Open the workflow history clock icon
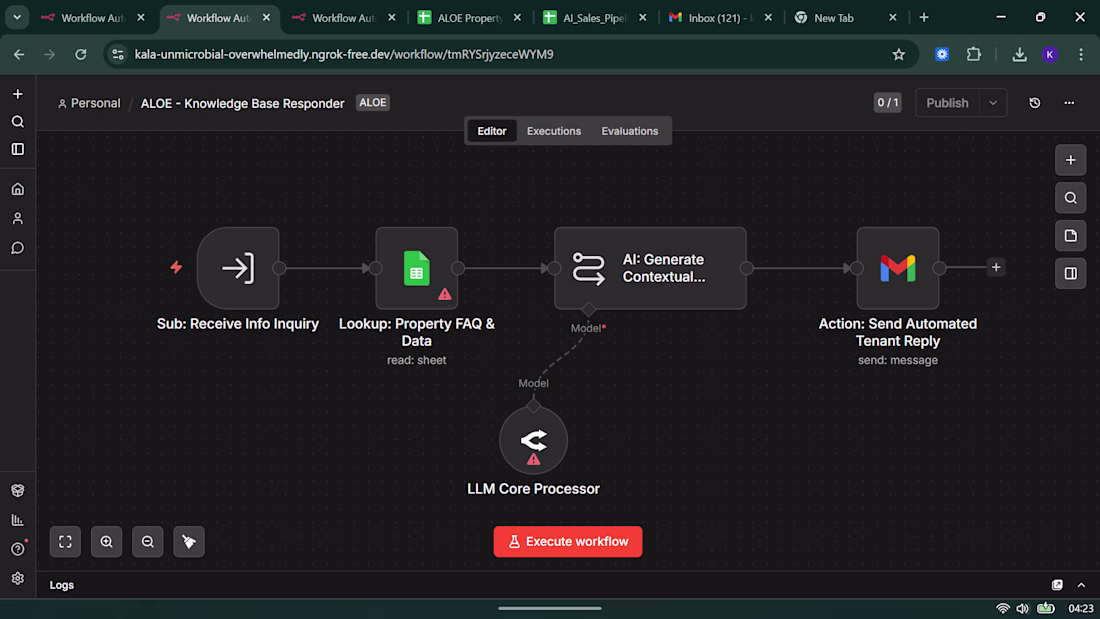Image resolution: width=1100 pixels, height=619 pixels. pyautogui.click(x=1035, y=102)
